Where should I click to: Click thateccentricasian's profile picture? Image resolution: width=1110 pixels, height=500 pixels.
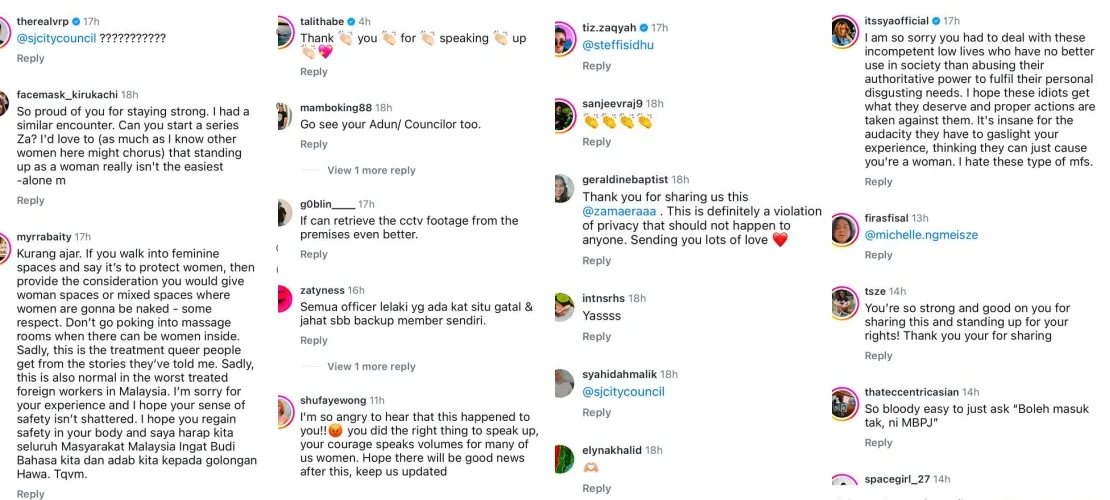845,403
